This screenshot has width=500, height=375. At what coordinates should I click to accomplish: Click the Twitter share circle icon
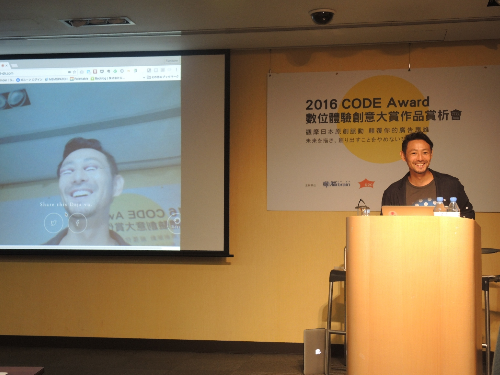click(x=53, y=222)
